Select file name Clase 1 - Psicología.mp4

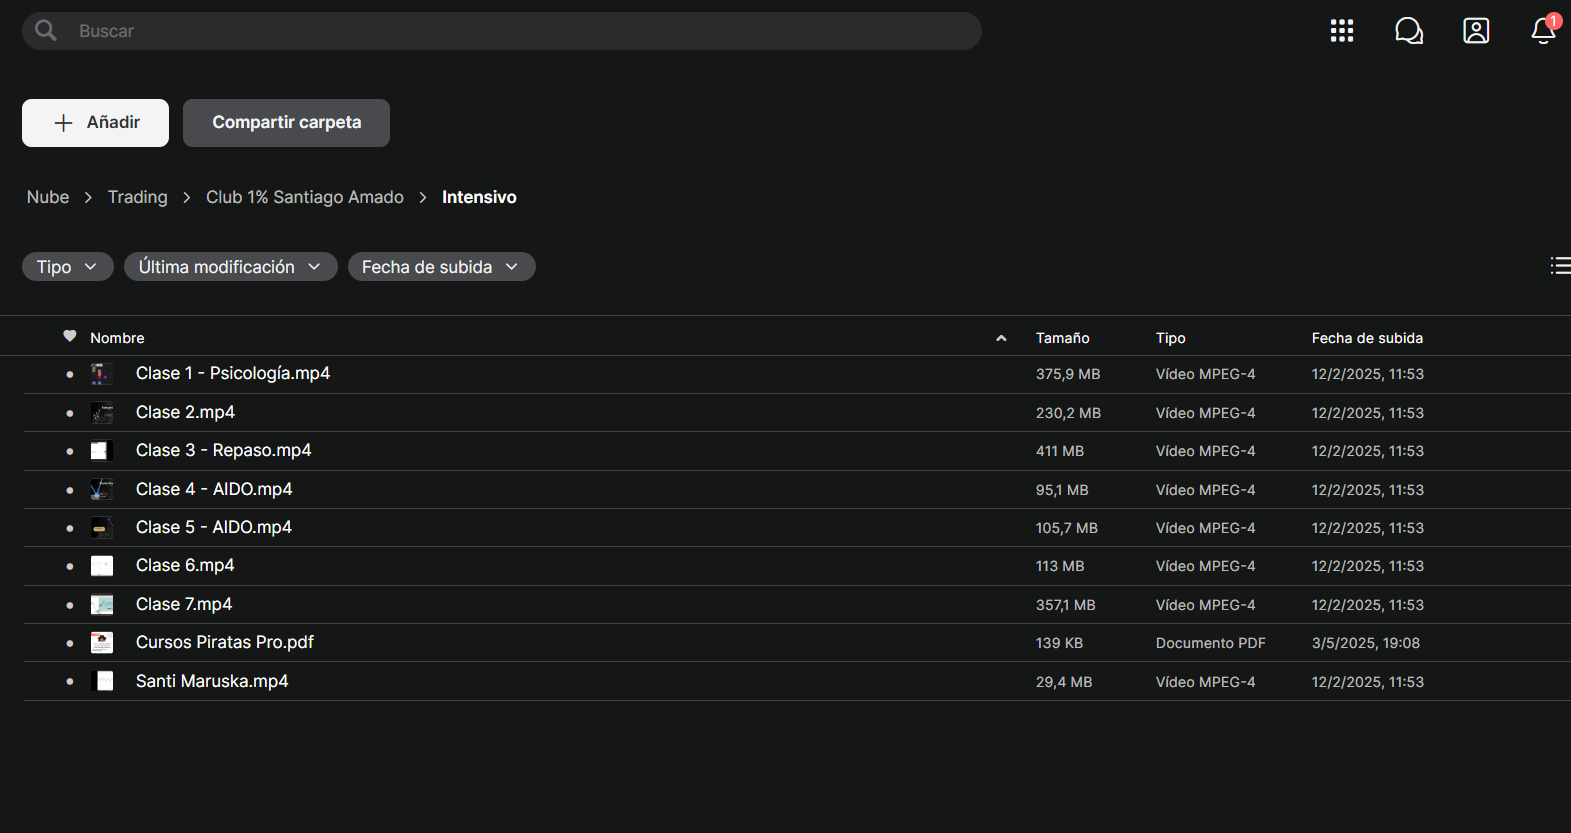click(x=233, y=373)
